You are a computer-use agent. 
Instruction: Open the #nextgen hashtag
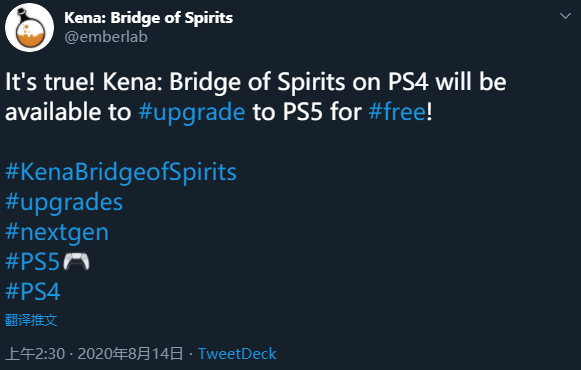click(57, 232)
